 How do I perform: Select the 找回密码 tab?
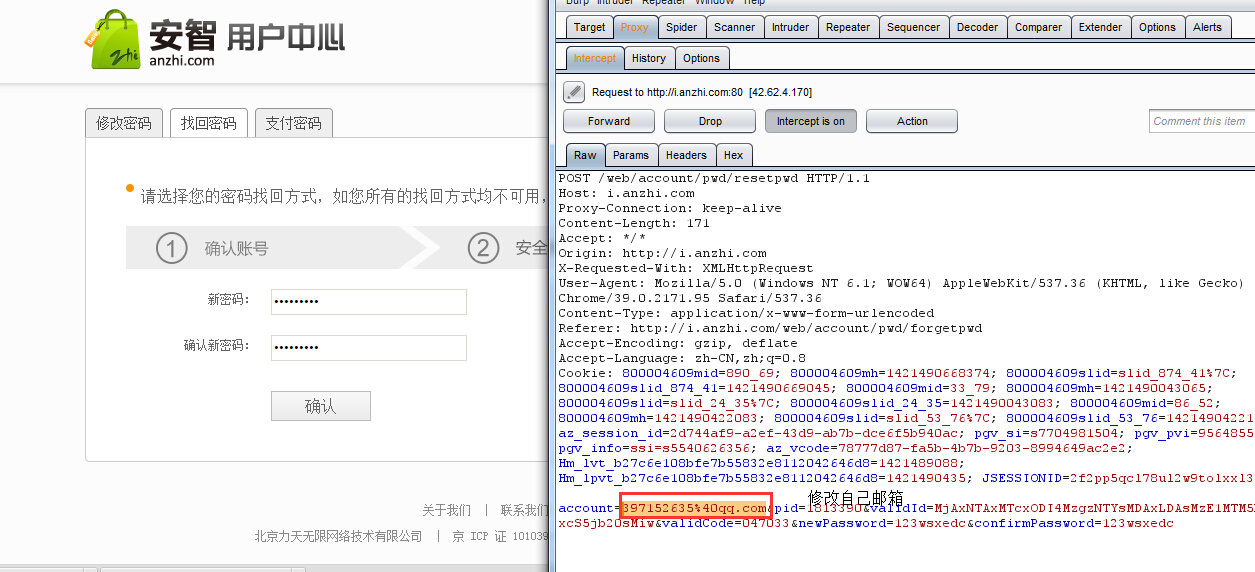pyautogui.click(x=209, y=123)
